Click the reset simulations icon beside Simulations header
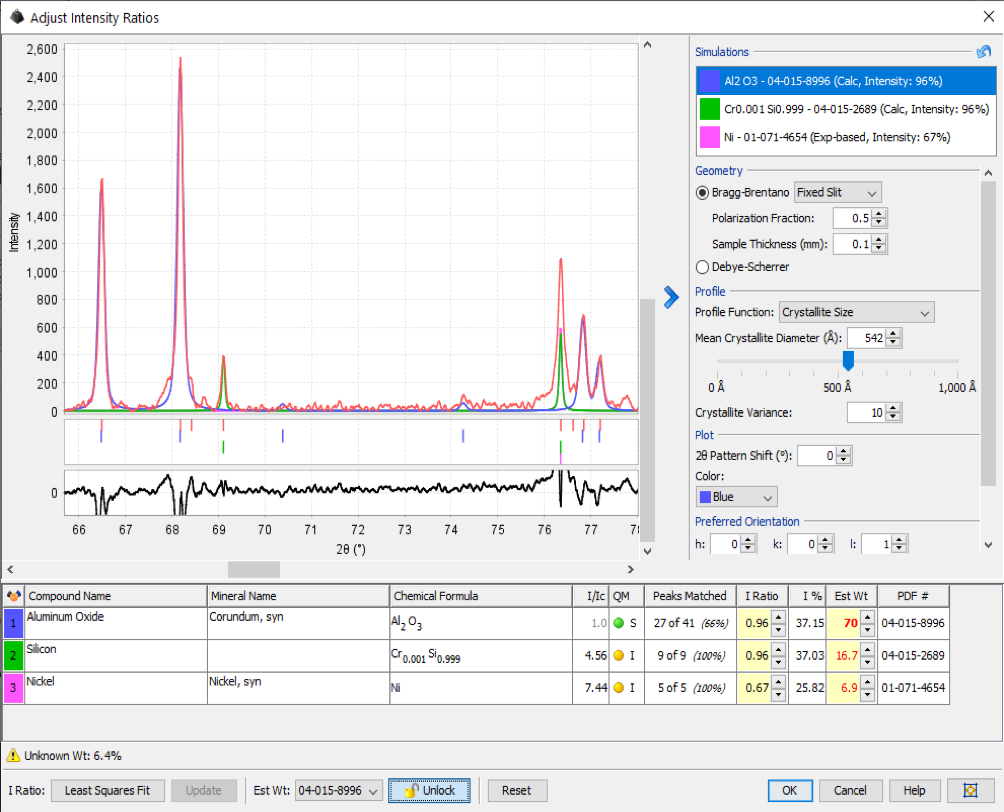 pos(984,52)
